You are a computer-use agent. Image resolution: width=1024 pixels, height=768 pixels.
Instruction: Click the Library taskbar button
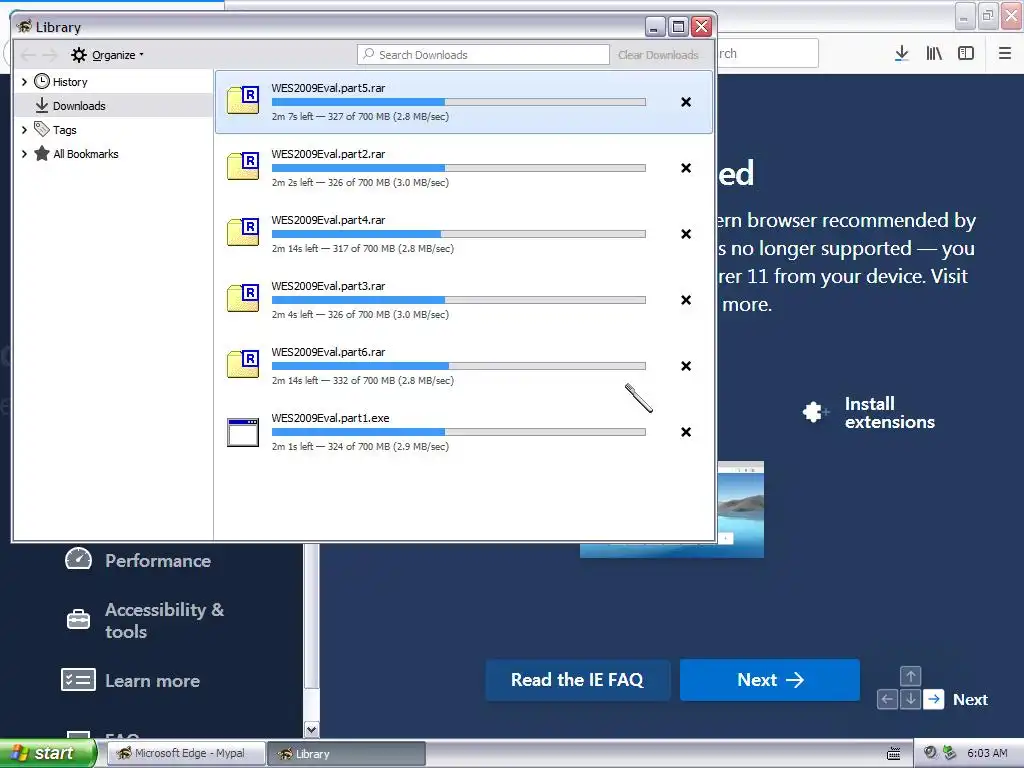pos(346,754)
